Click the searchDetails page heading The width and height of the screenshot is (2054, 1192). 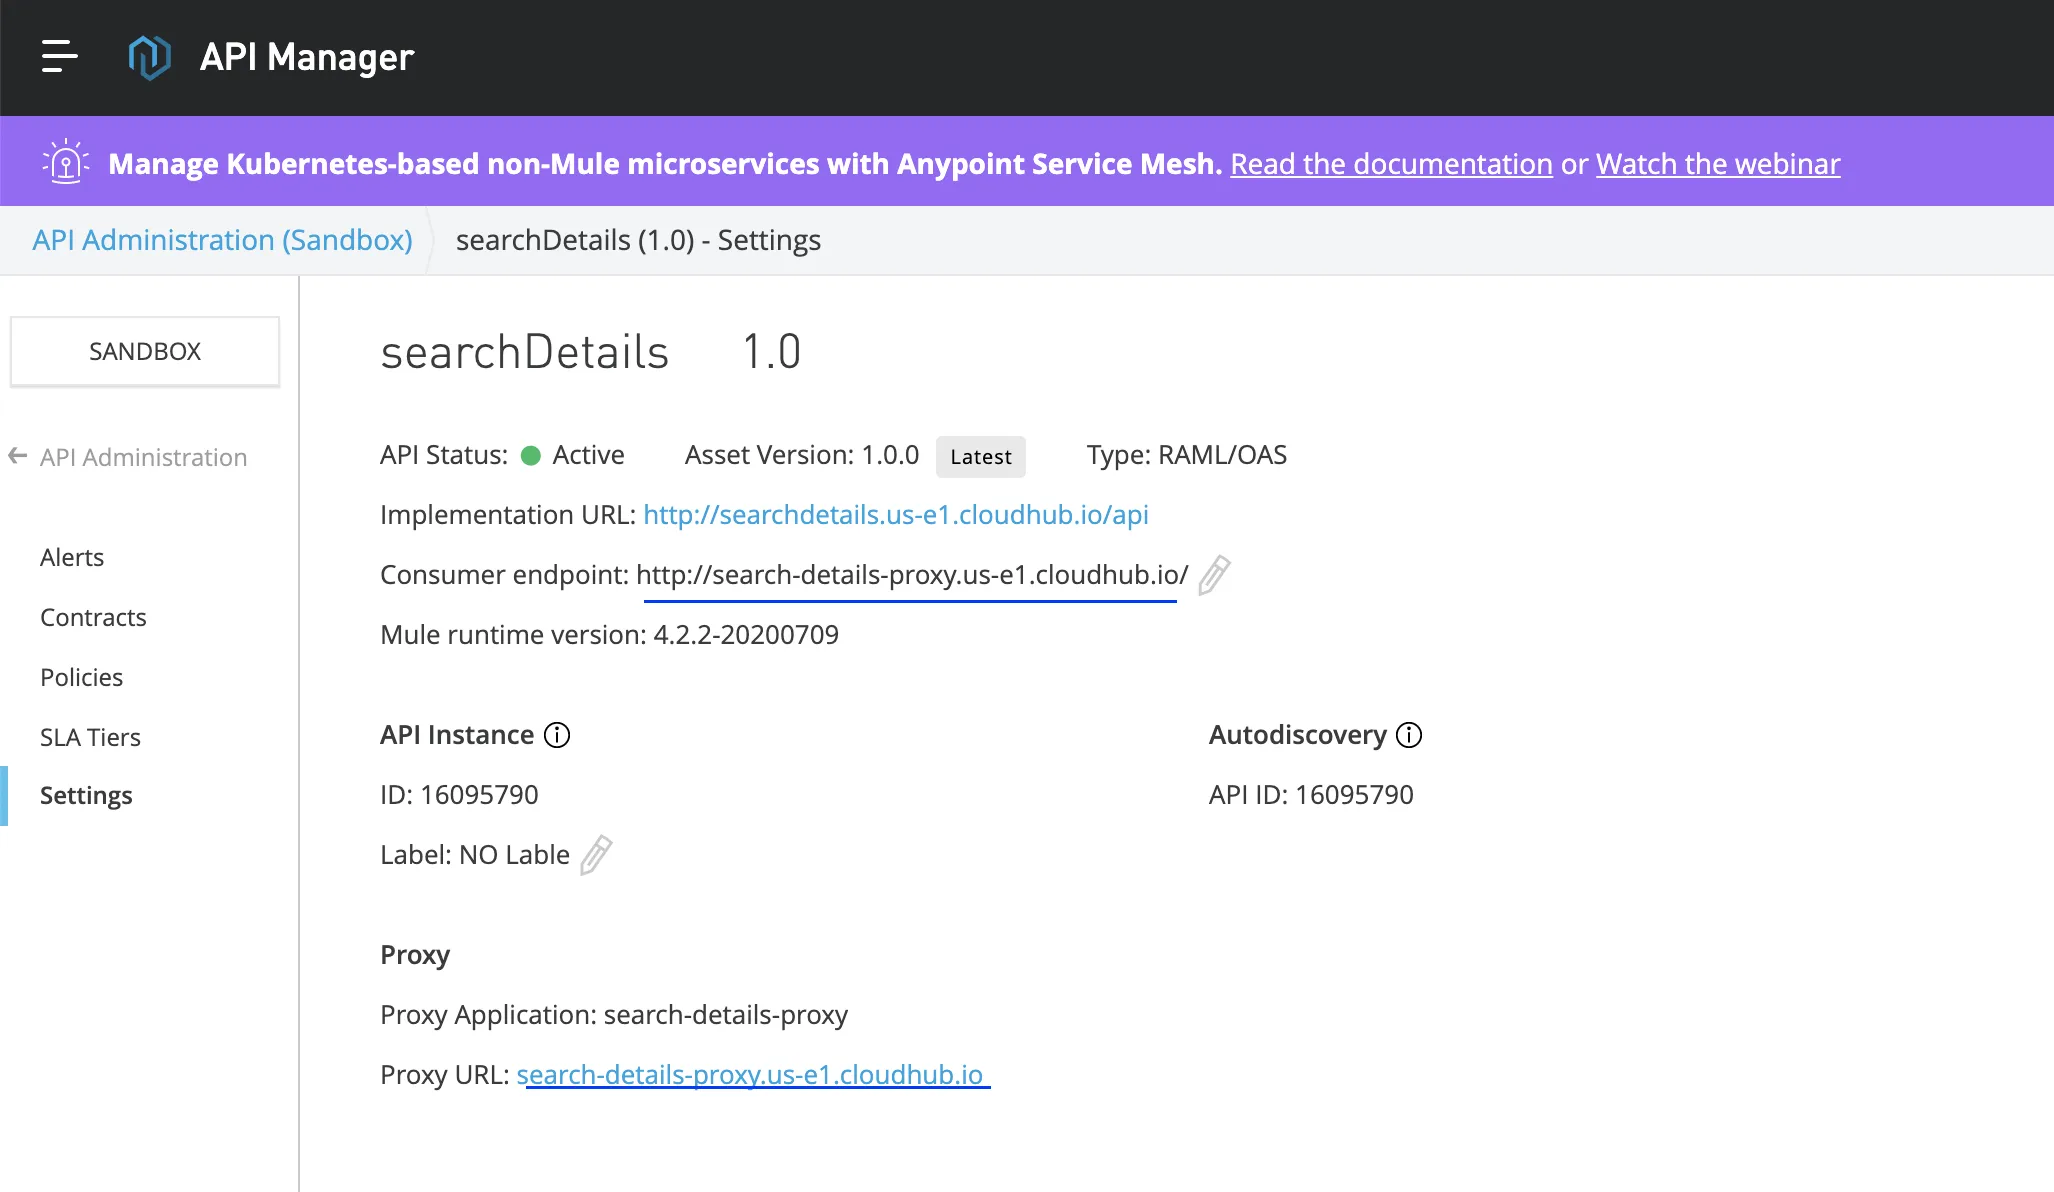point(524,352)
